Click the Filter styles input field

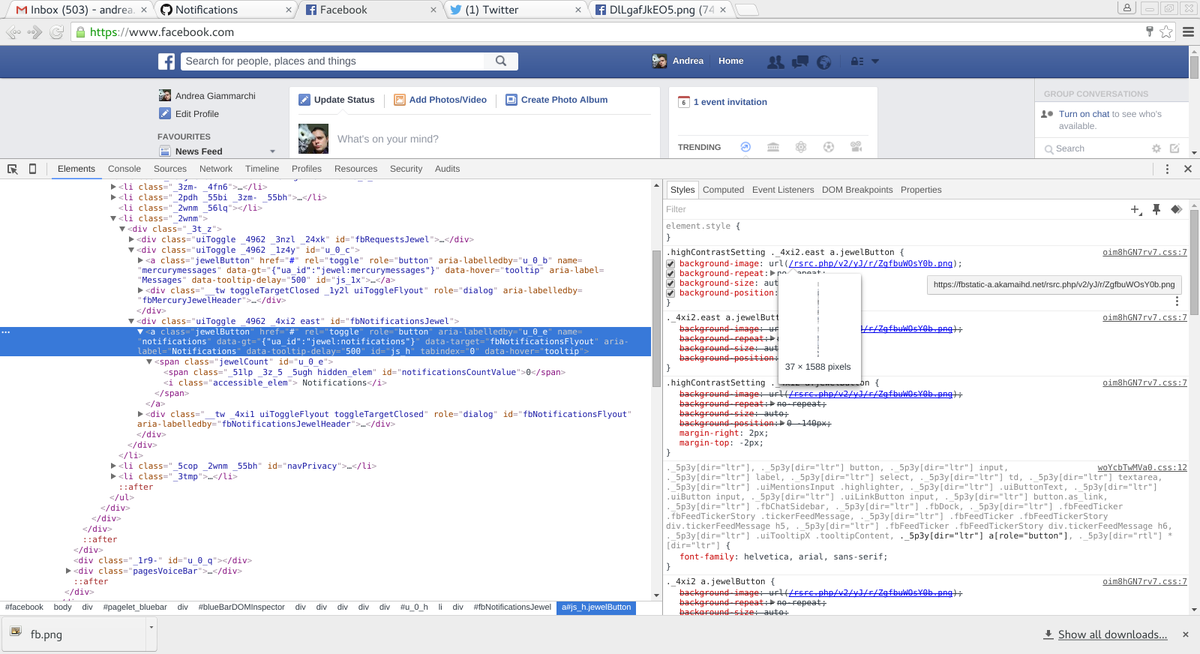pos(890,210)
